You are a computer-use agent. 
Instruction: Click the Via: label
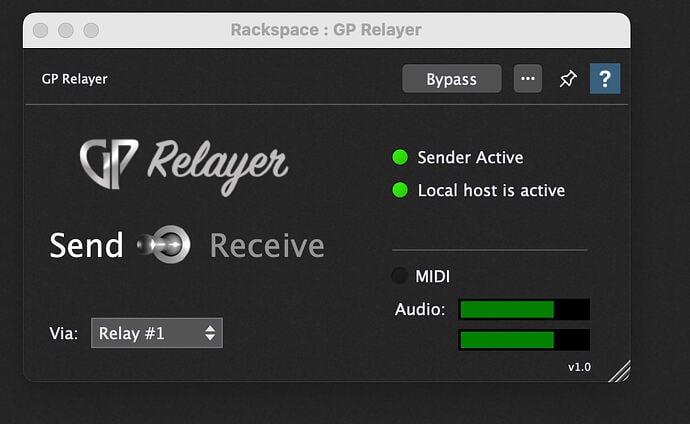point(64,333)
